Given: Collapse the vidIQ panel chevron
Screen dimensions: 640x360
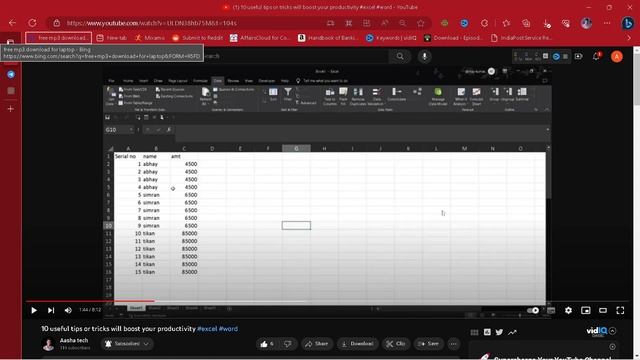Looking at the screenshot, I should pos(613,331).
